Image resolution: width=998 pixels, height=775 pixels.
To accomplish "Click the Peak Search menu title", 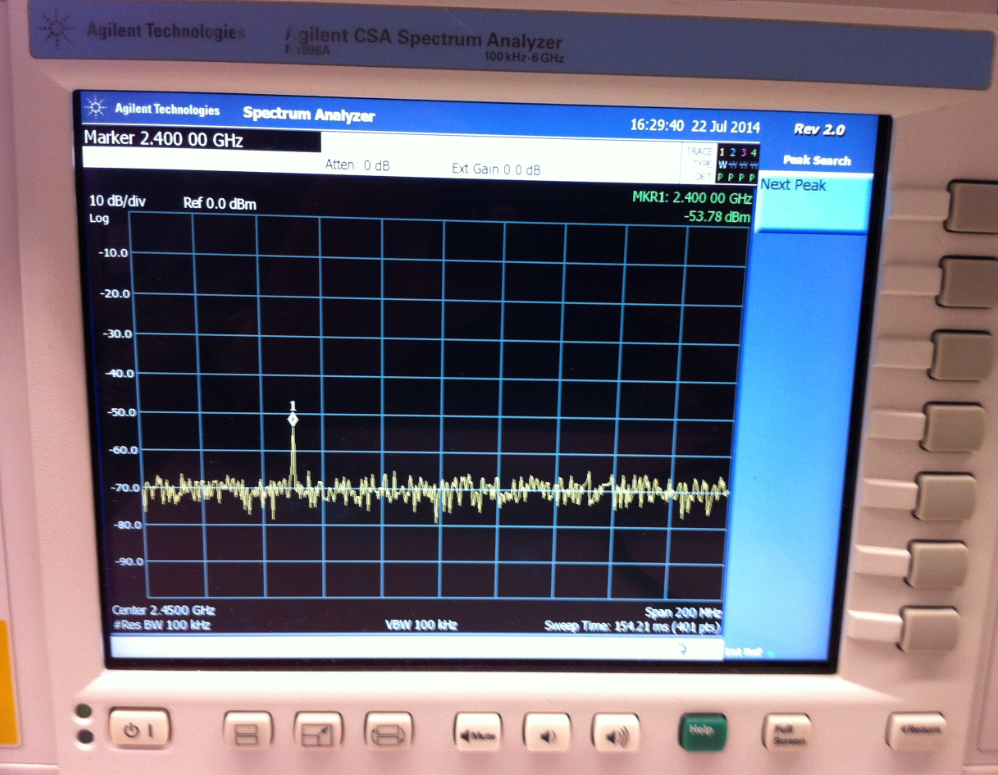I will point(816,161).
